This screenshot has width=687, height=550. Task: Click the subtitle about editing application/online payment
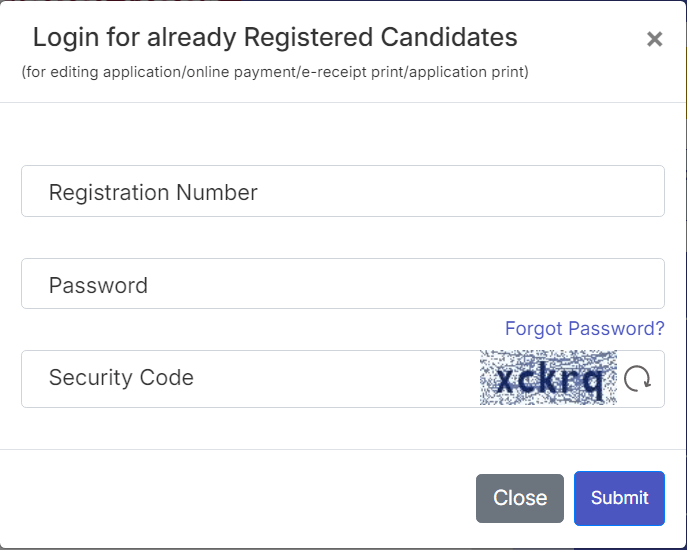coord(275,72)
